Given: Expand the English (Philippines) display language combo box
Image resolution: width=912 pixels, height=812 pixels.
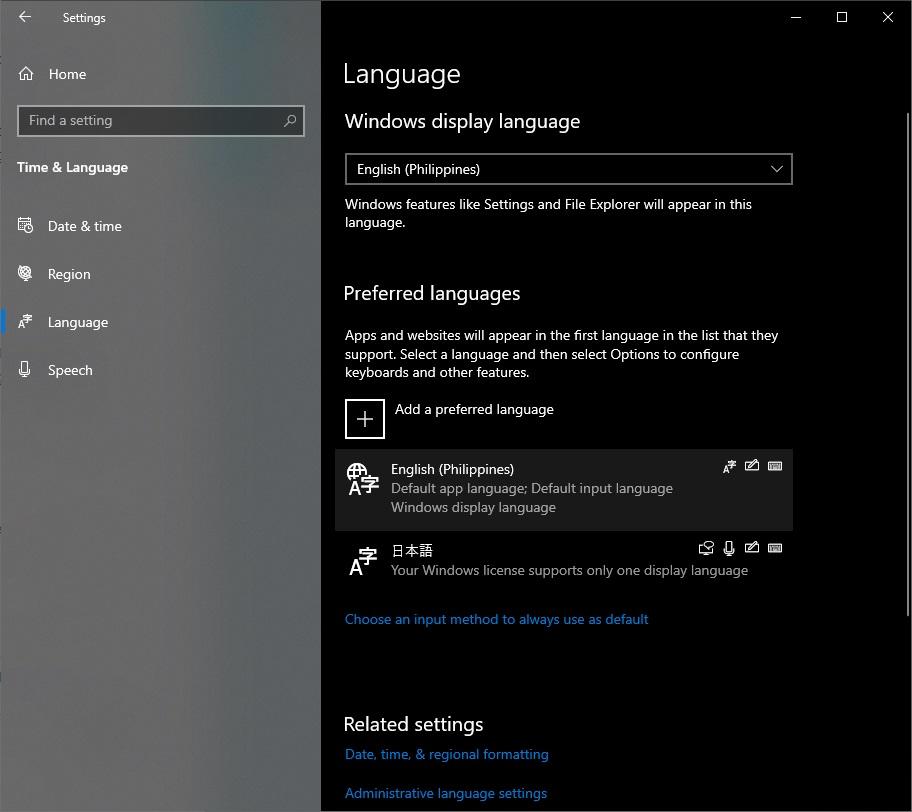Looking at the screenshot, I should (568, 169).
